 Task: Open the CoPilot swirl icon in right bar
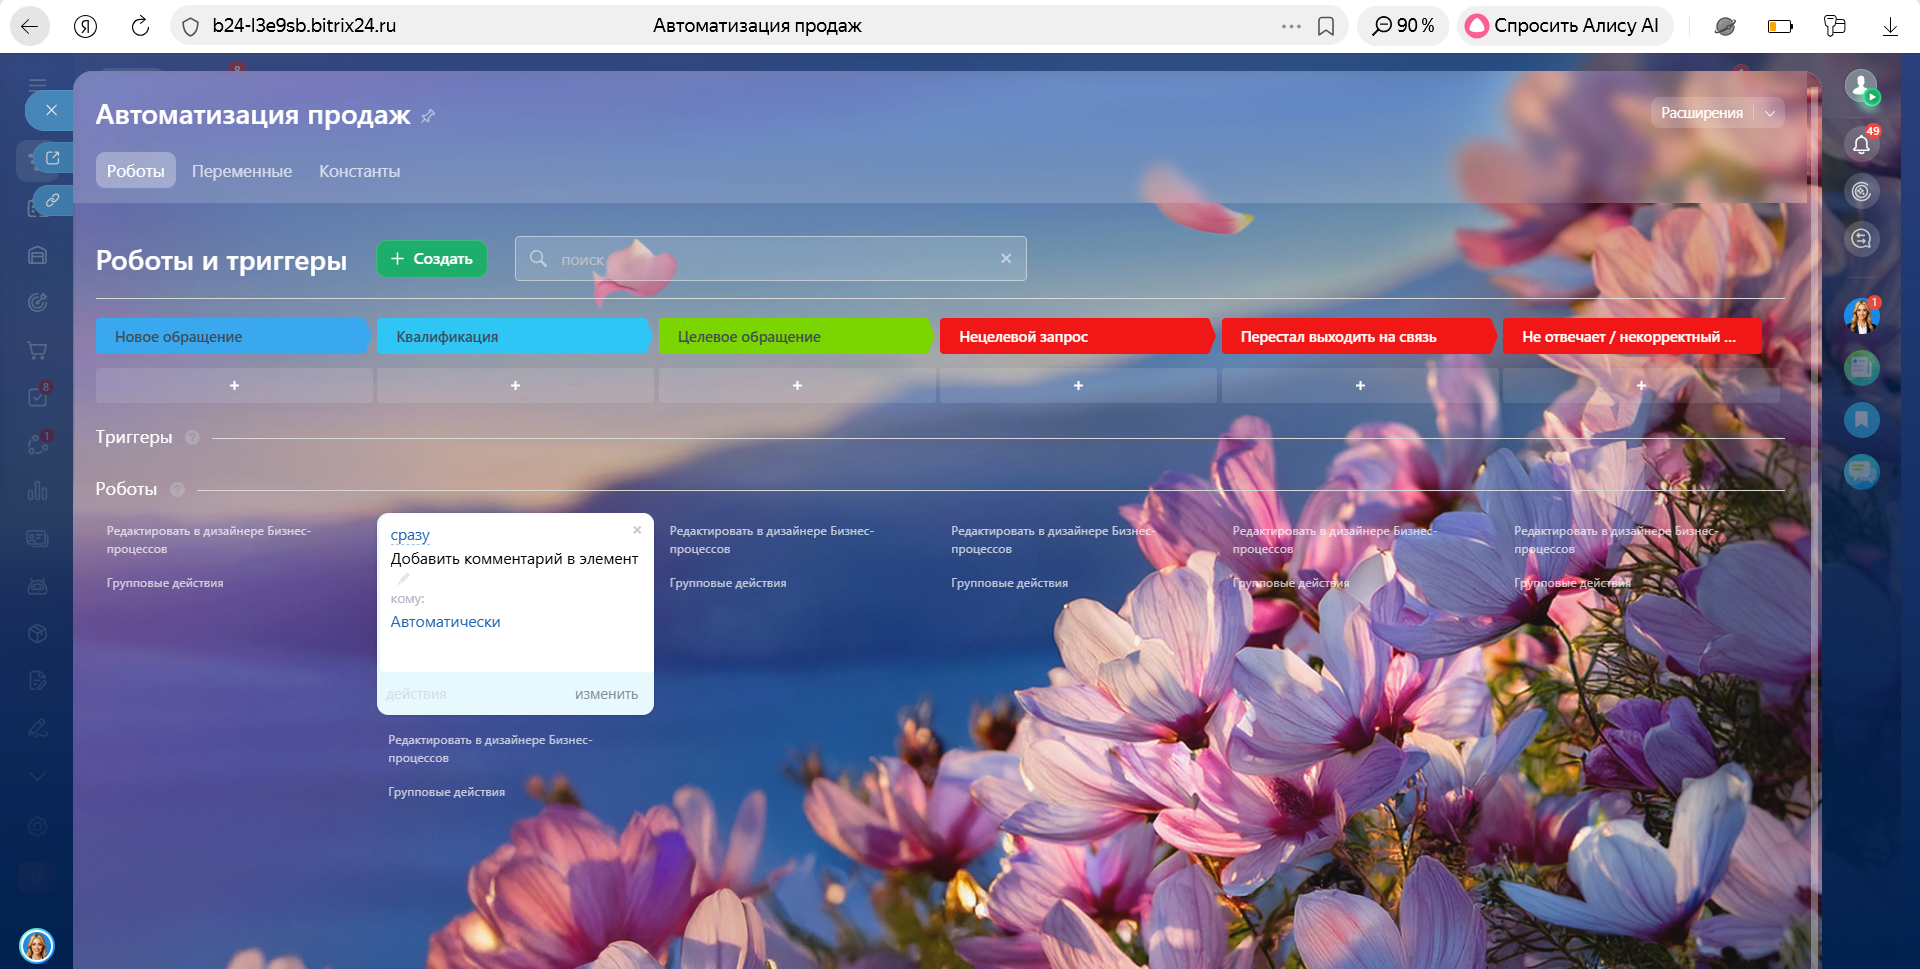(x=1861, y=191)
